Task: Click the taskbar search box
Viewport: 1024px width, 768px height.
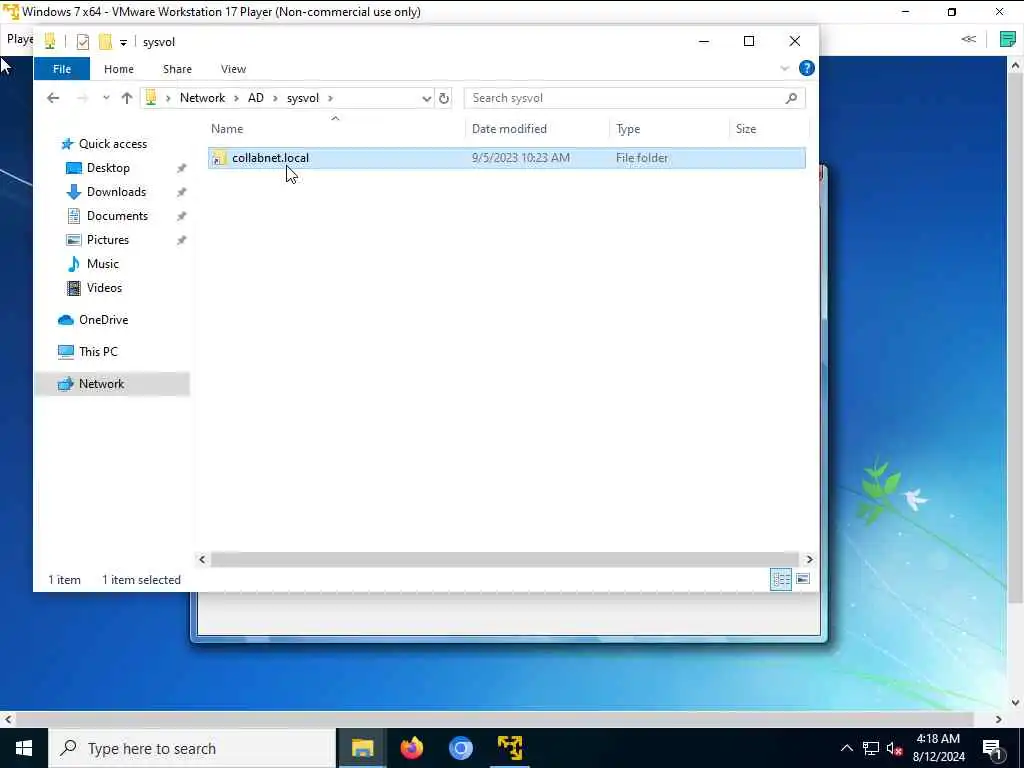Action: [x=192, y=748]
